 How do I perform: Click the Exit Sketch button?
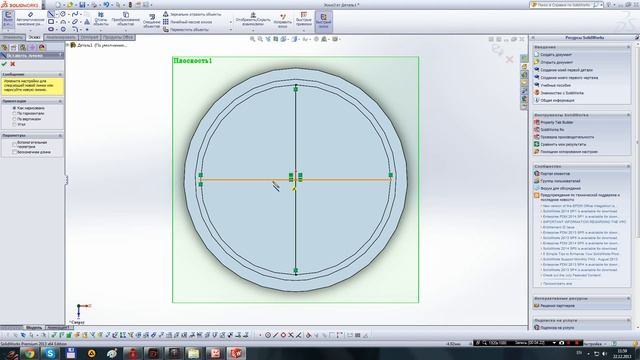pos(8,19)
